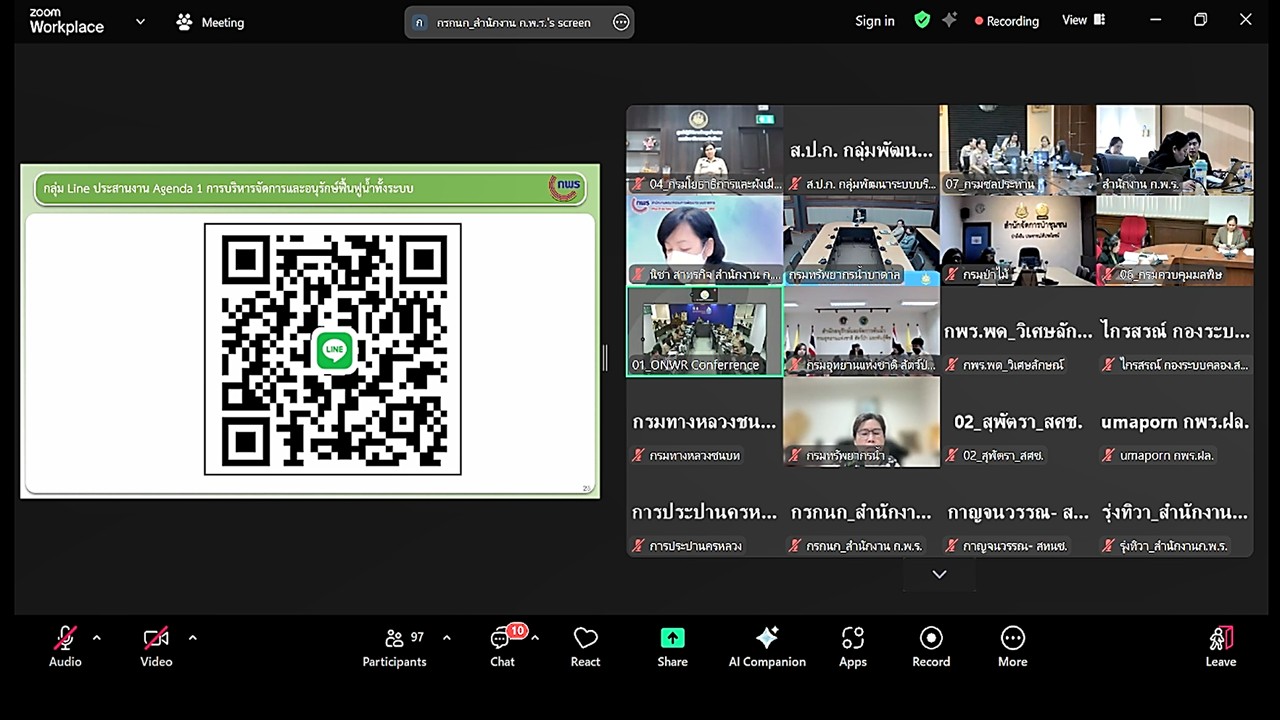Leave the meeting
The image size is (1280, 720).
(1220, 646)
